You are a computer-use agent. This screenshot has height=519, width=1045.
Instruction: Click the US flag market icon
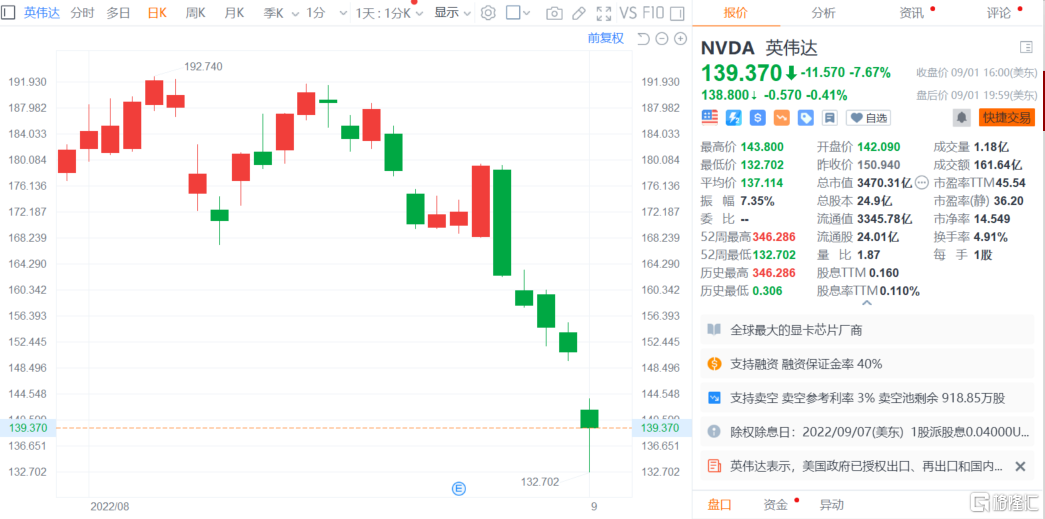[x=710, y=118]
